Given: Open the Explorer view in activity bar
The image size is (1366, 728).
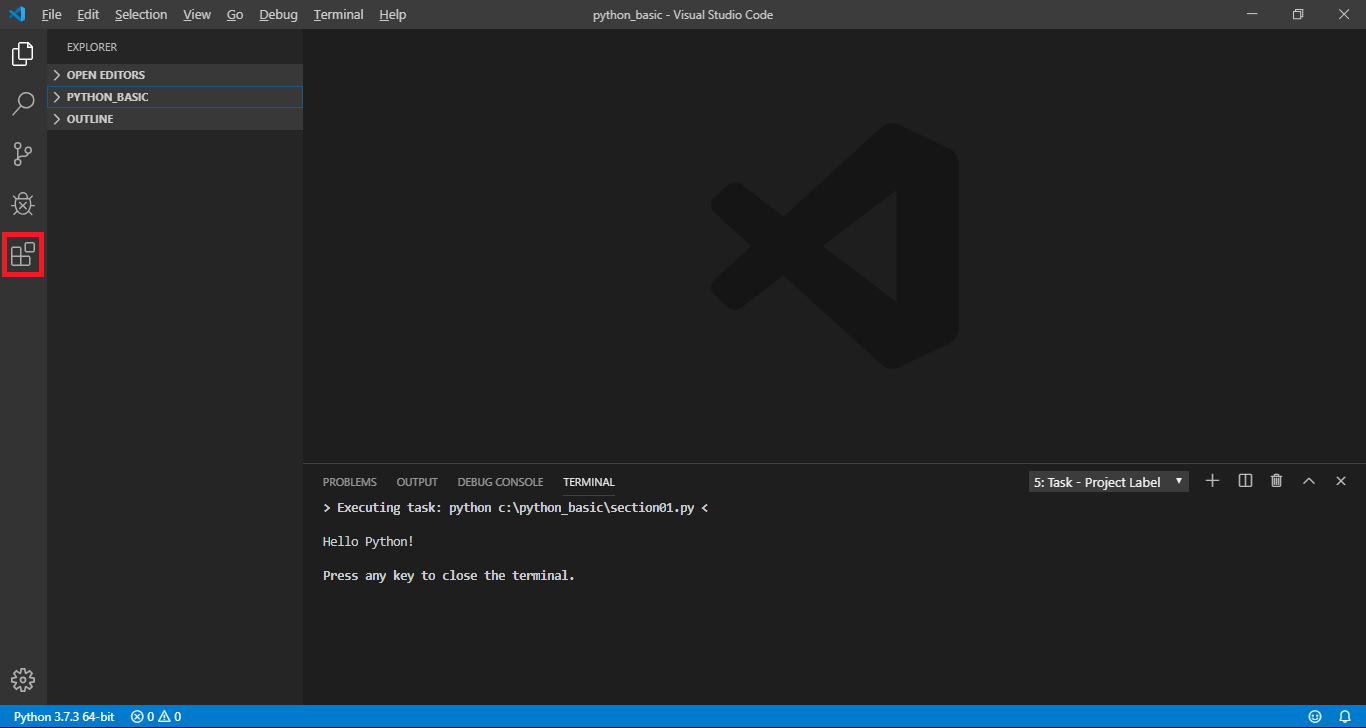Looking at the screenshot, I should pyautogui.click(x=23, y=54).
